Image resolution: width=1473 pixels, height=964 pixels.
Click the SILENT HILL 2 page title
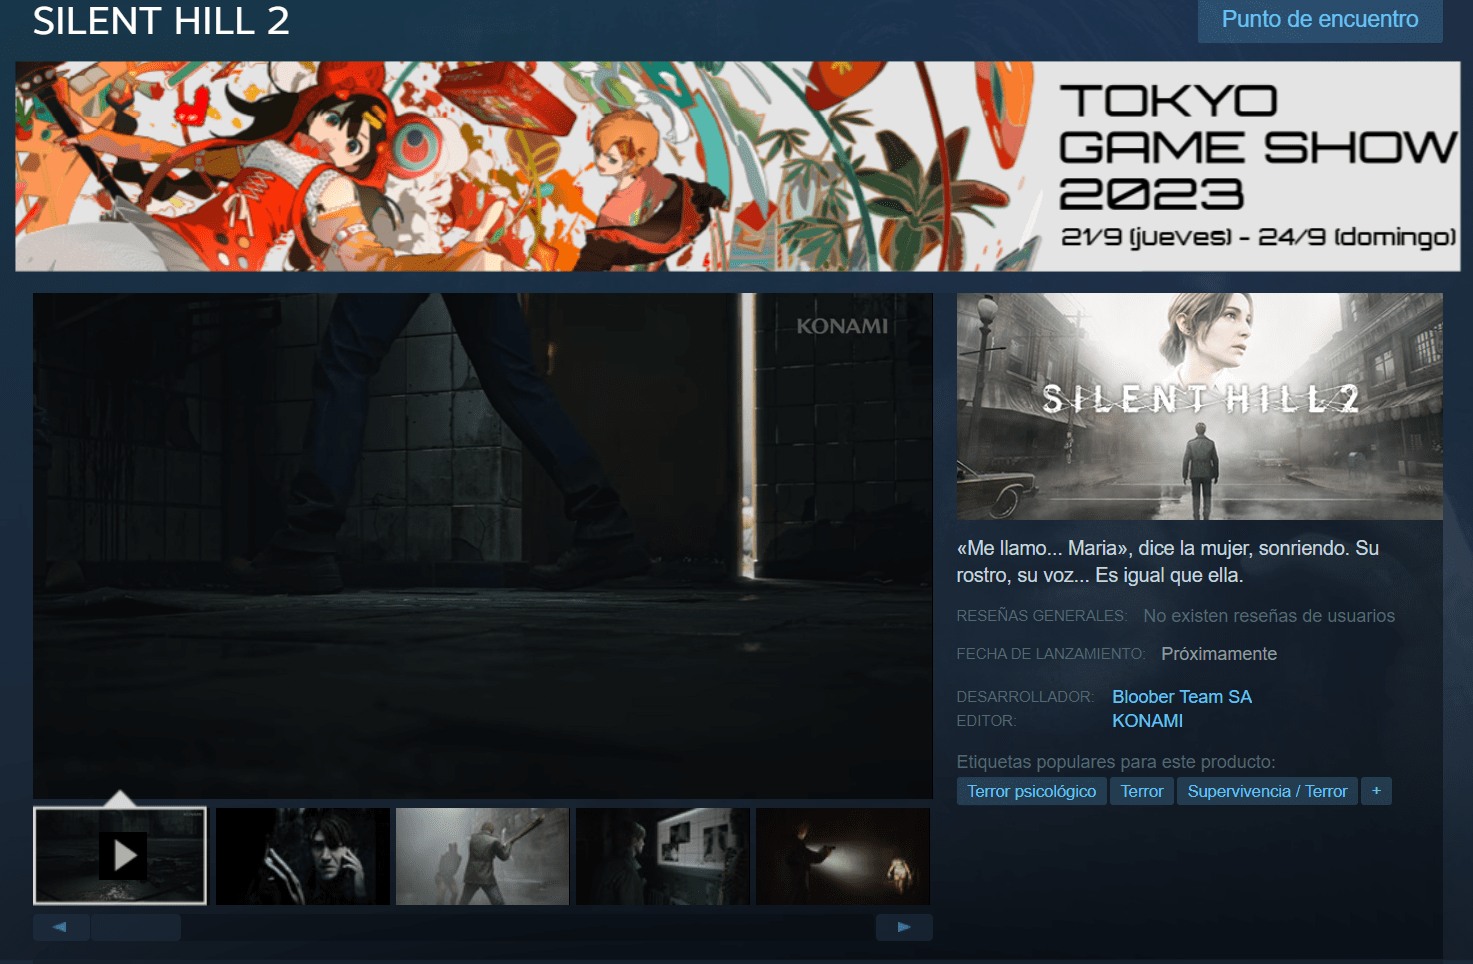click(x=160, y=21)
